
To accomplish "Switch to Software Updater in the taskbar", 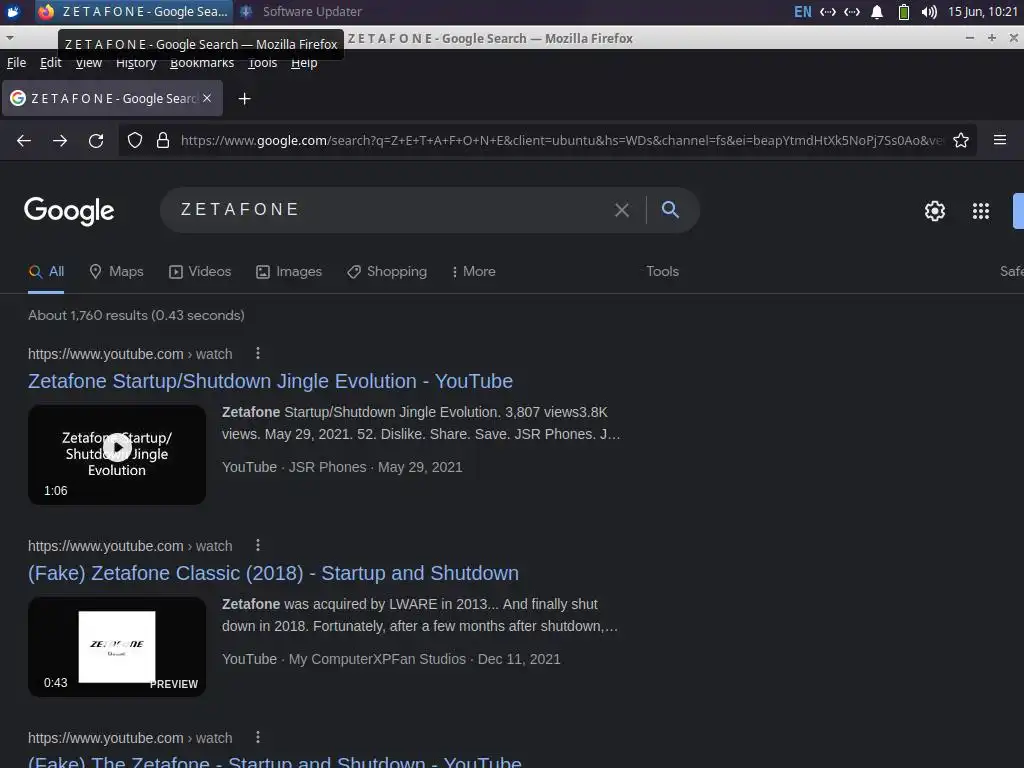I will 301,12.
